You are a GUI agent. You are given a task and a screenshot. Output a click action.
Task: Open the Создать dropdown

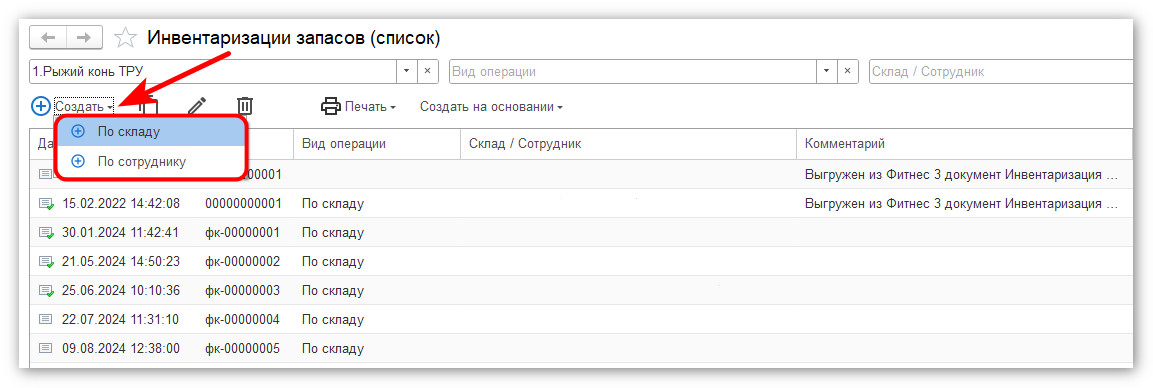point(84,107)
